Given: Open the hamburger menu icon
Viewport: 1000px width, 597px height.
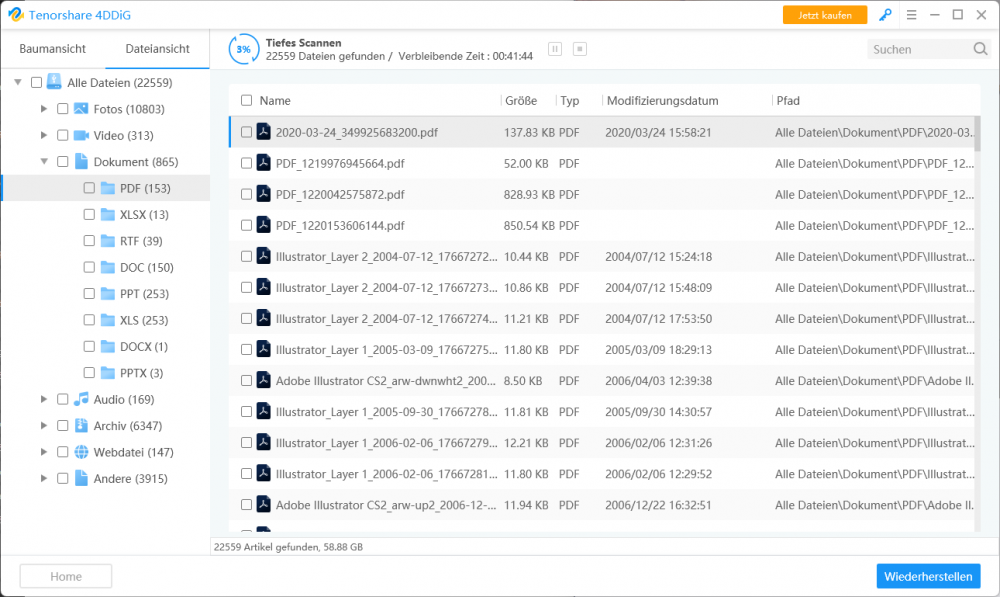Looking at the screenshot, I should point(911,15).
